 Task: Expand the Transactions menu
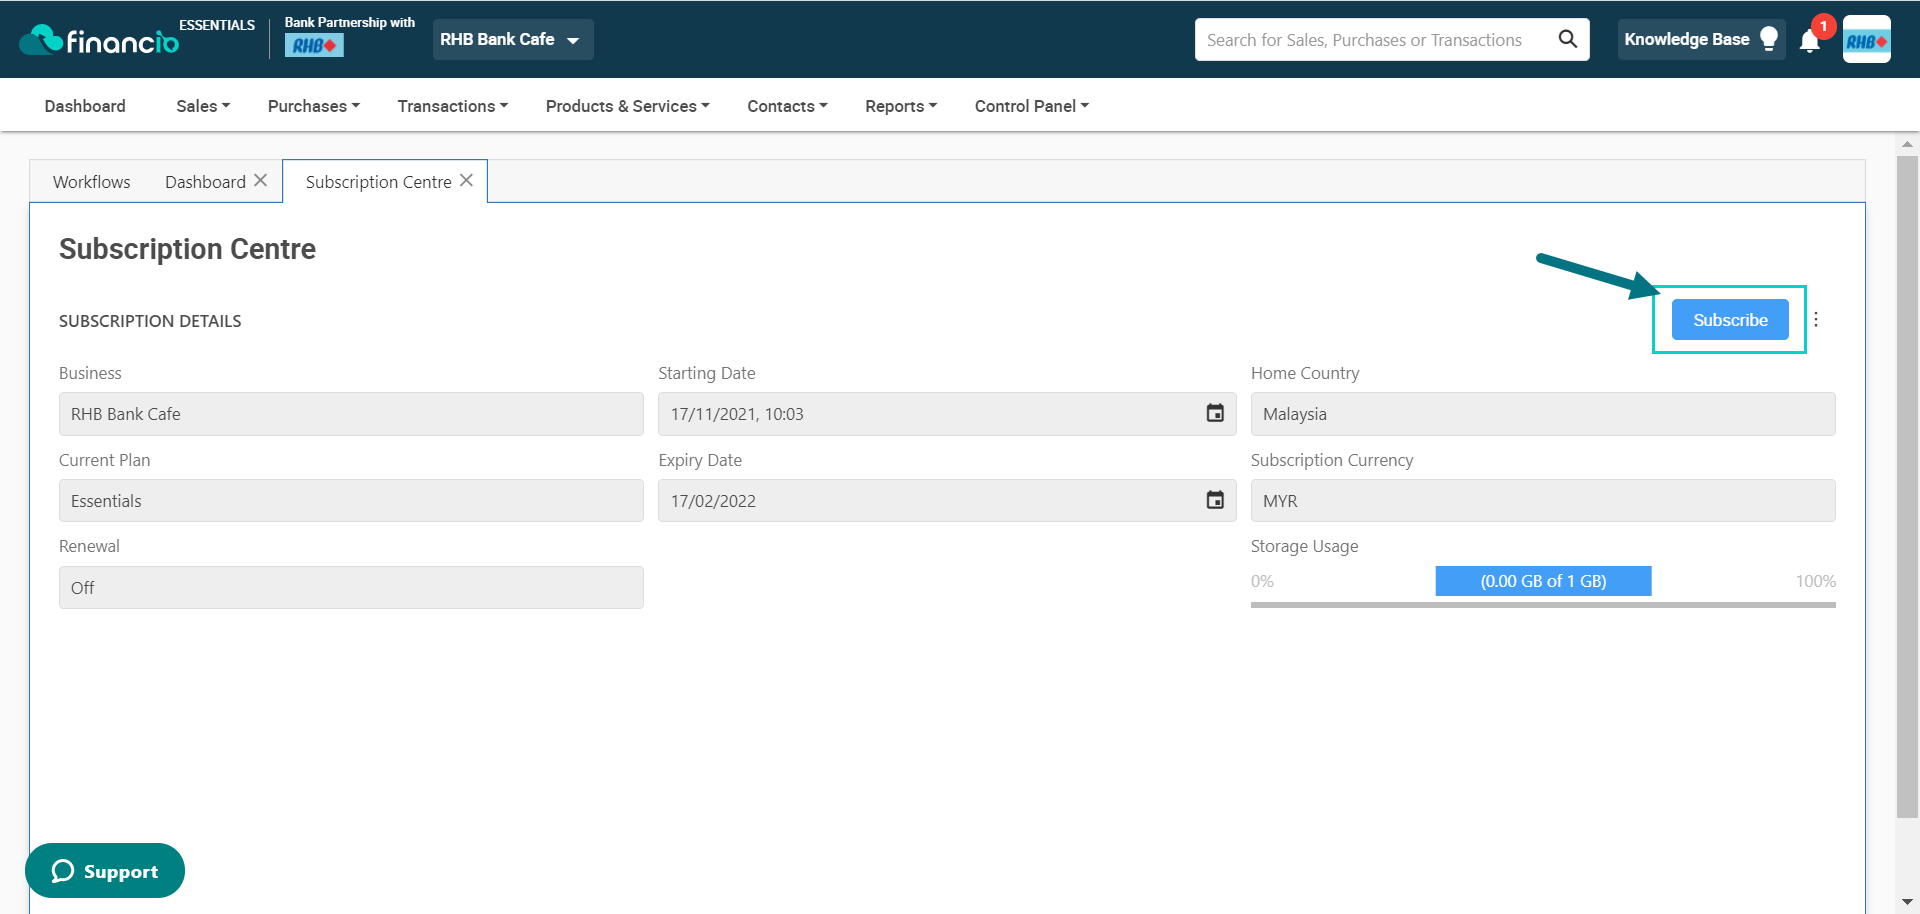point(453,106)
